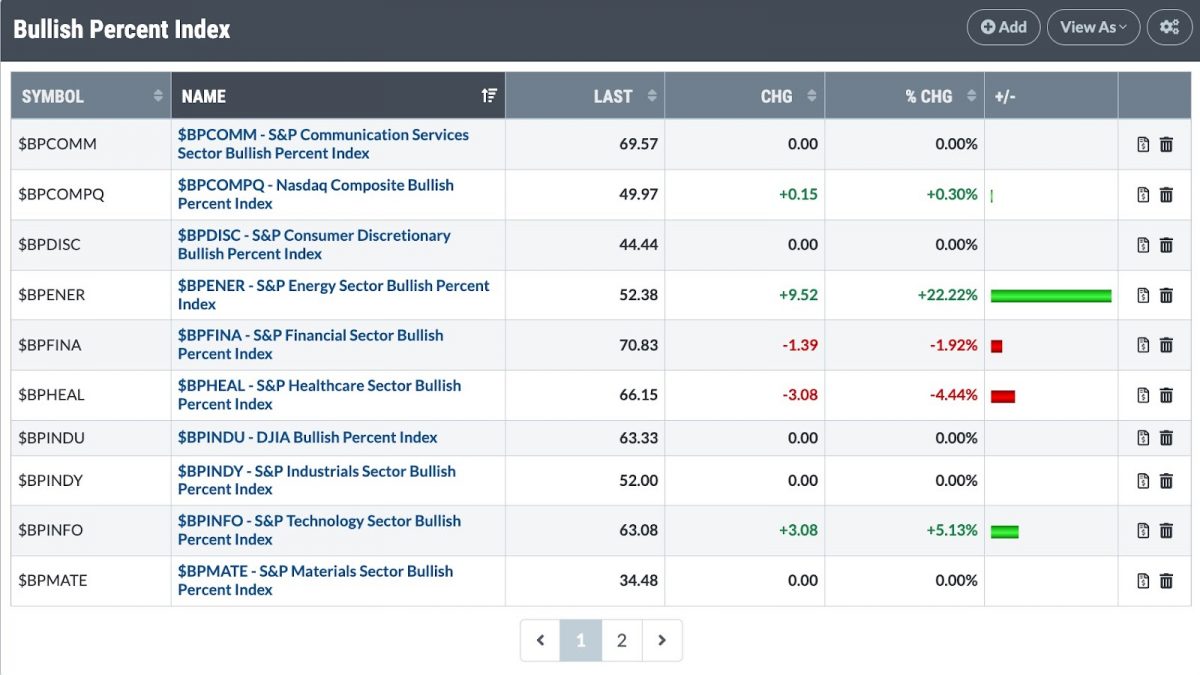1200x675 pixels.
Task: Delete the $BPHEAL row with trash icon
Action: pos(1166,395)
